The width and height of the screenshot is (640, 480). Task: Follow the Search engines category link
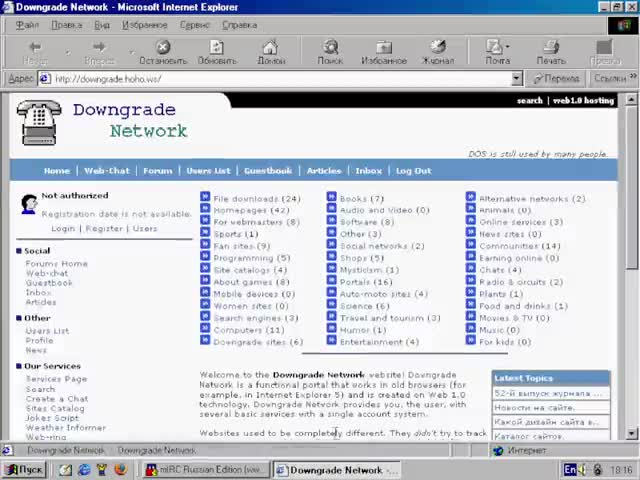(x=246, y=318)
